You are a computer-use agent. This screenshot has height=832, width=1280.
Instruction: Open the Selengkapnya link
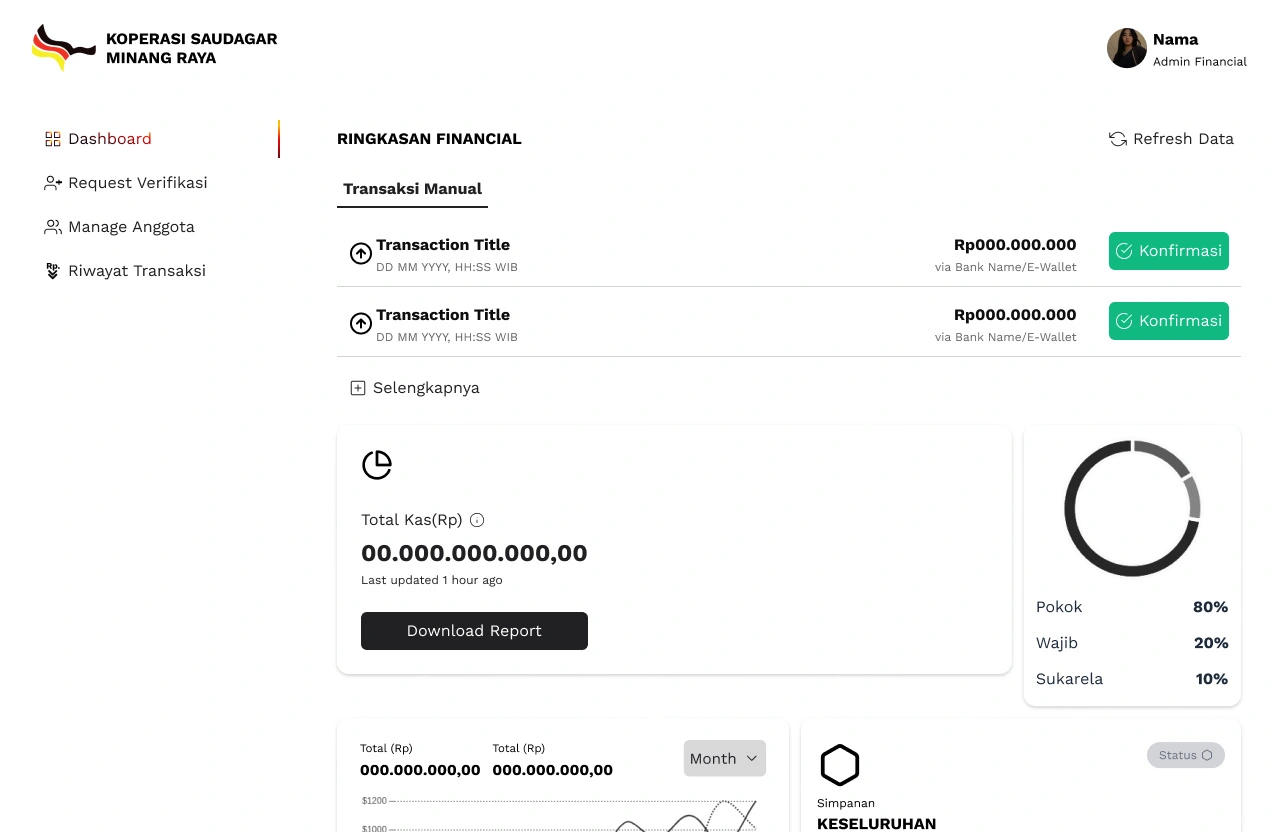click(x=426, y=388)
